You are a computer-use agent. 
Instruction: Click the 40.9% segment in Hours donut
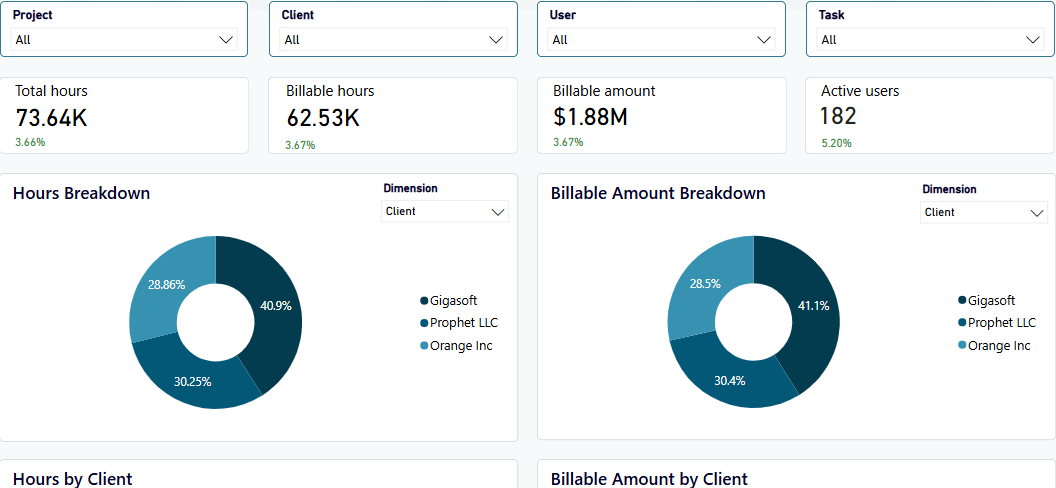pos(274,306)
